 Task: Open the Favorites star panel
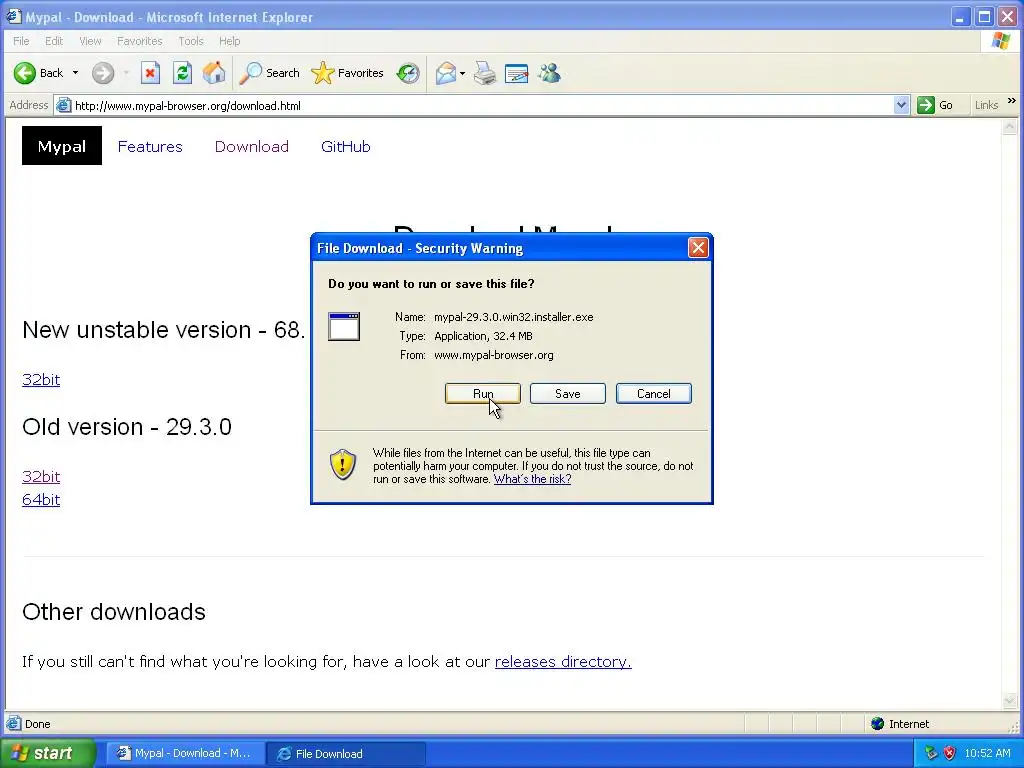click(347, 73)
